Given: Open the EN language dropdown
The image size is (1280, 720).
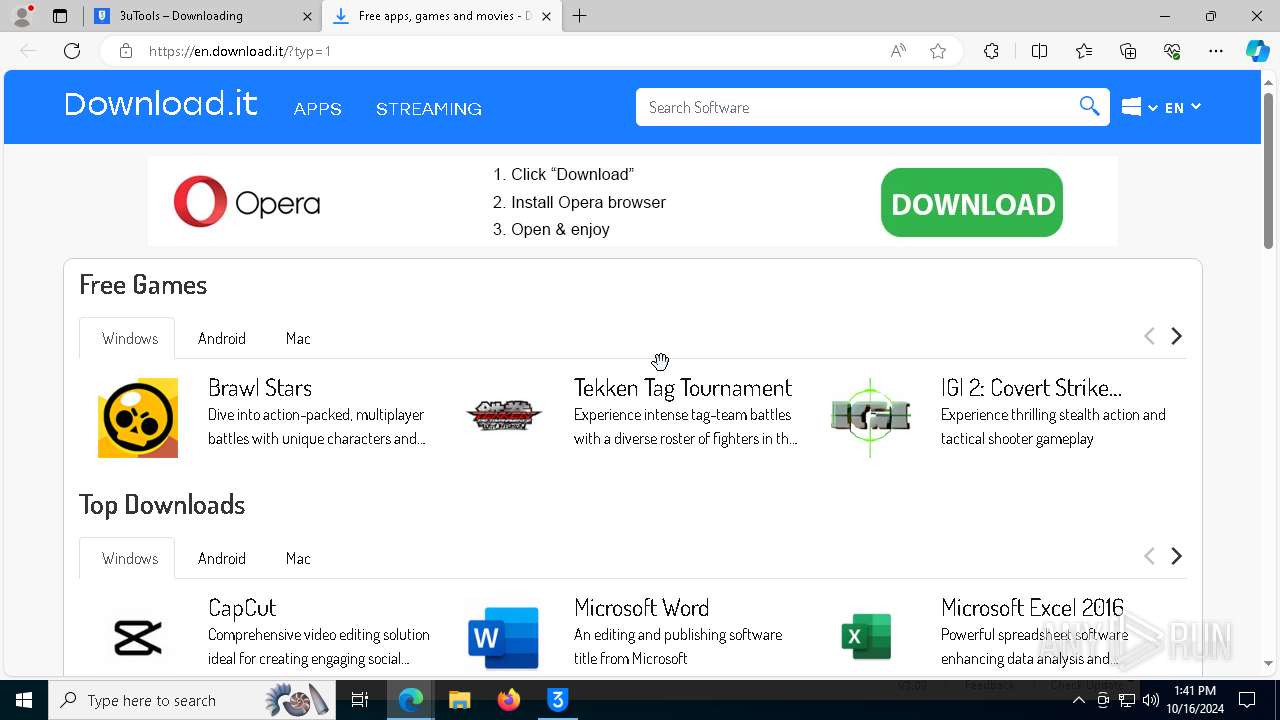Looking at the screenshot, I should click(1183, 107).
